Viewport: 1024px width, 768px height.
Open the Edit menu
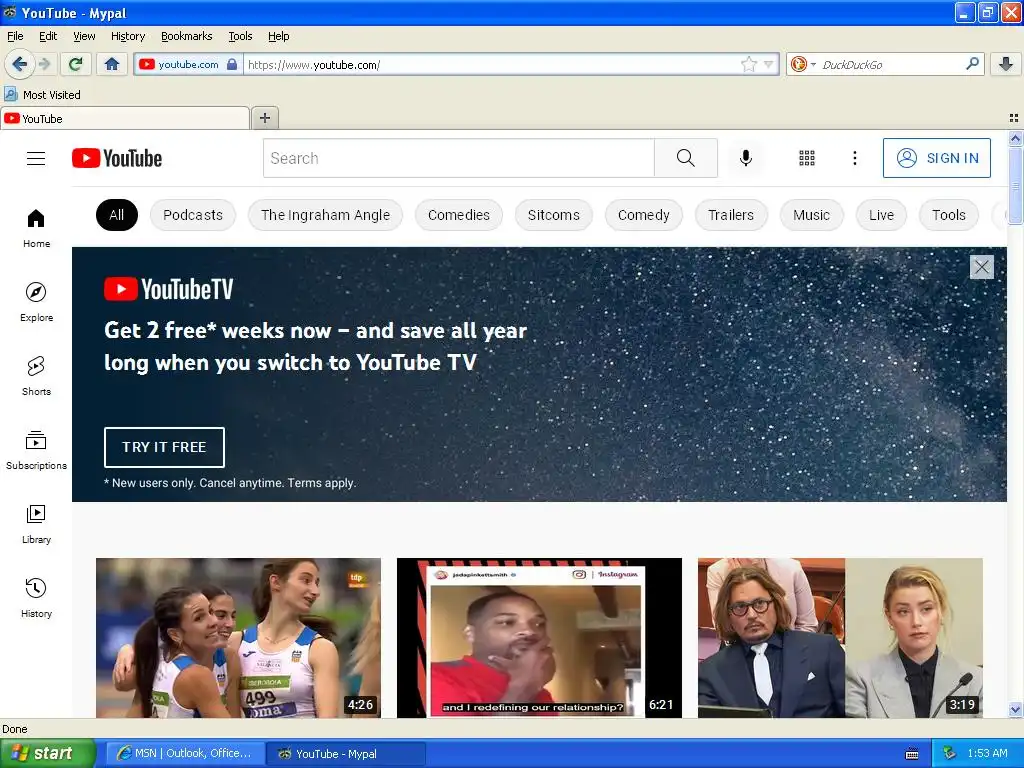[x=48, y=36]
